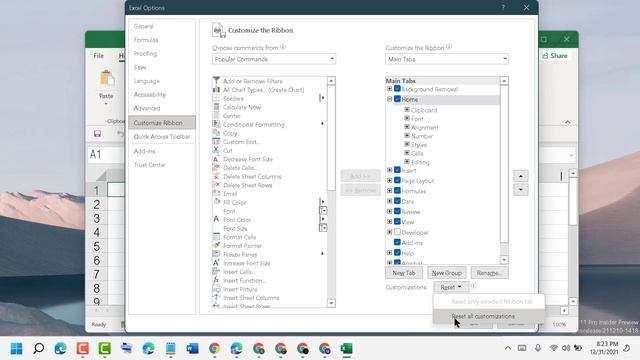Click the Conditional Formatting command icon

click(216, 124)
